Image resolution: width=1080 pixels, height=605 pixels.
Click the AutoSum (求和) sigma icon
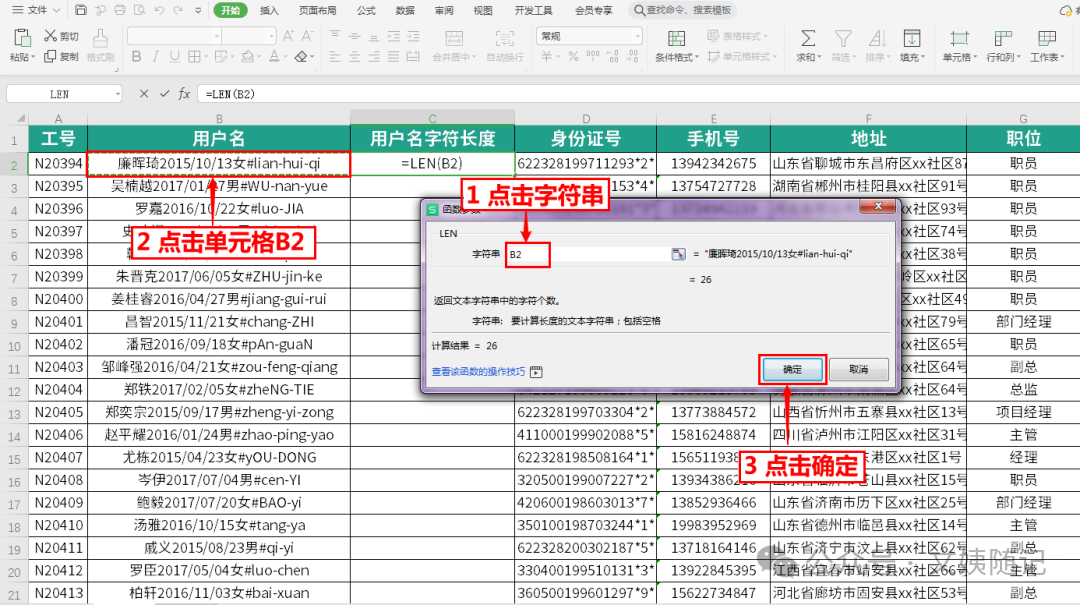point(807,38)
